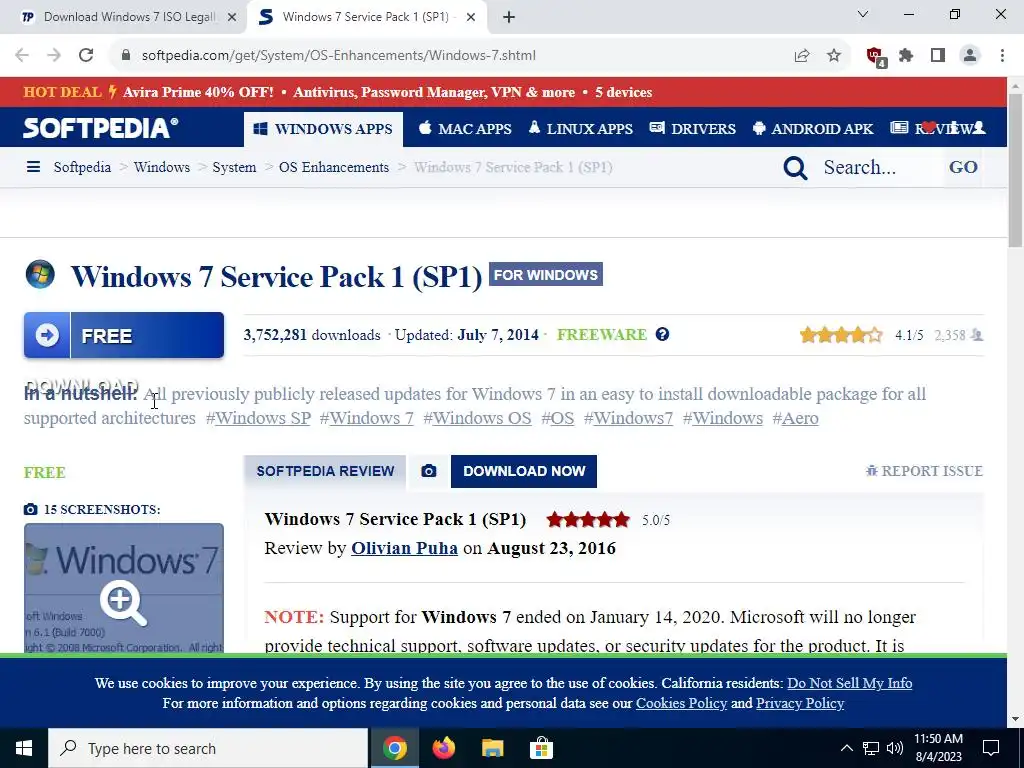Click the search magnifier icon

(795, 168)
